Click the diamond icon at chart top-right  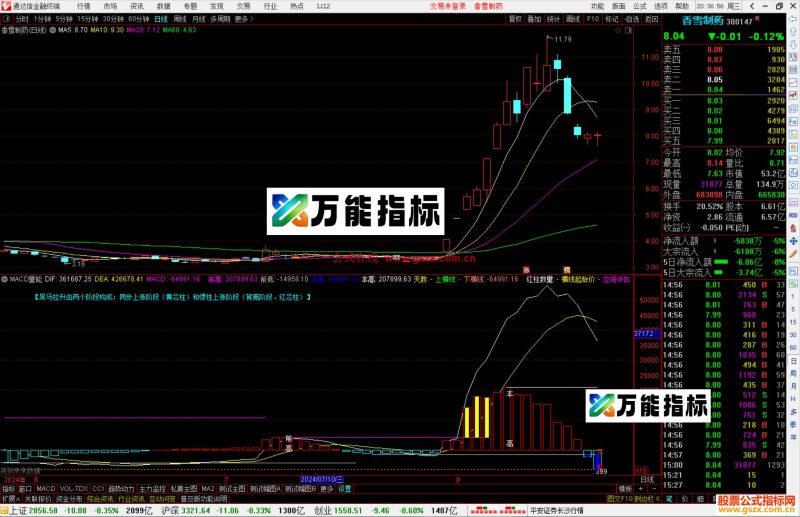618,30
